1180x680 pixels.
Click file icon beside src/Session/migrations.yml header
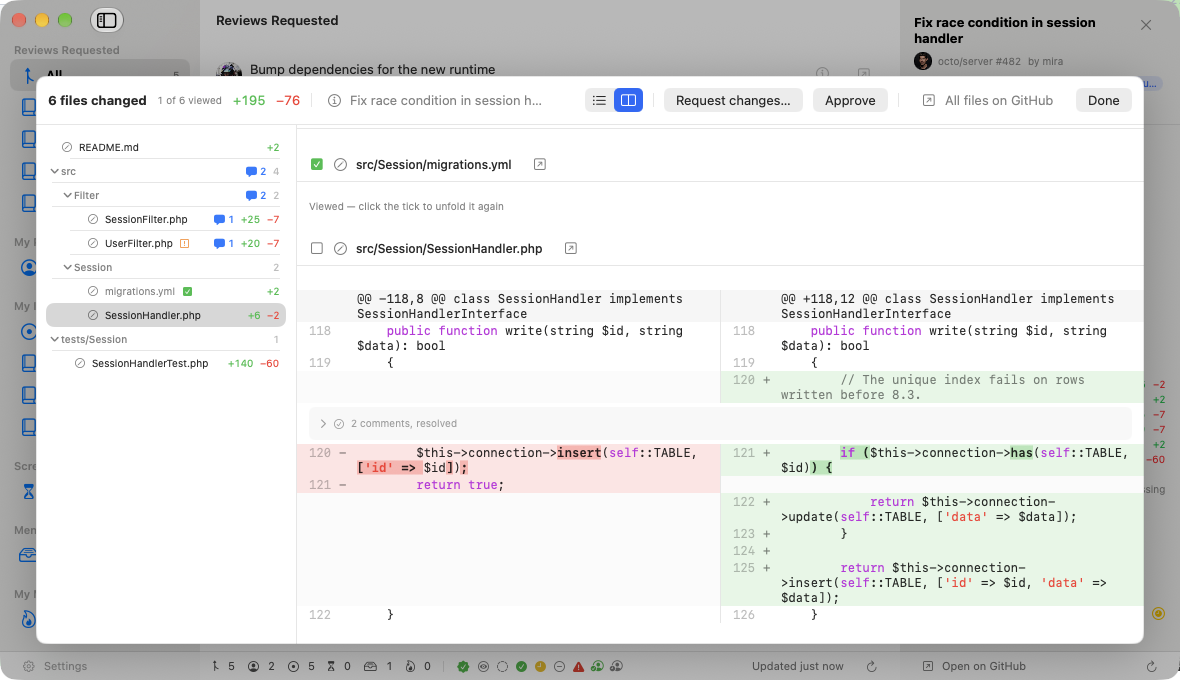[340, 164]
